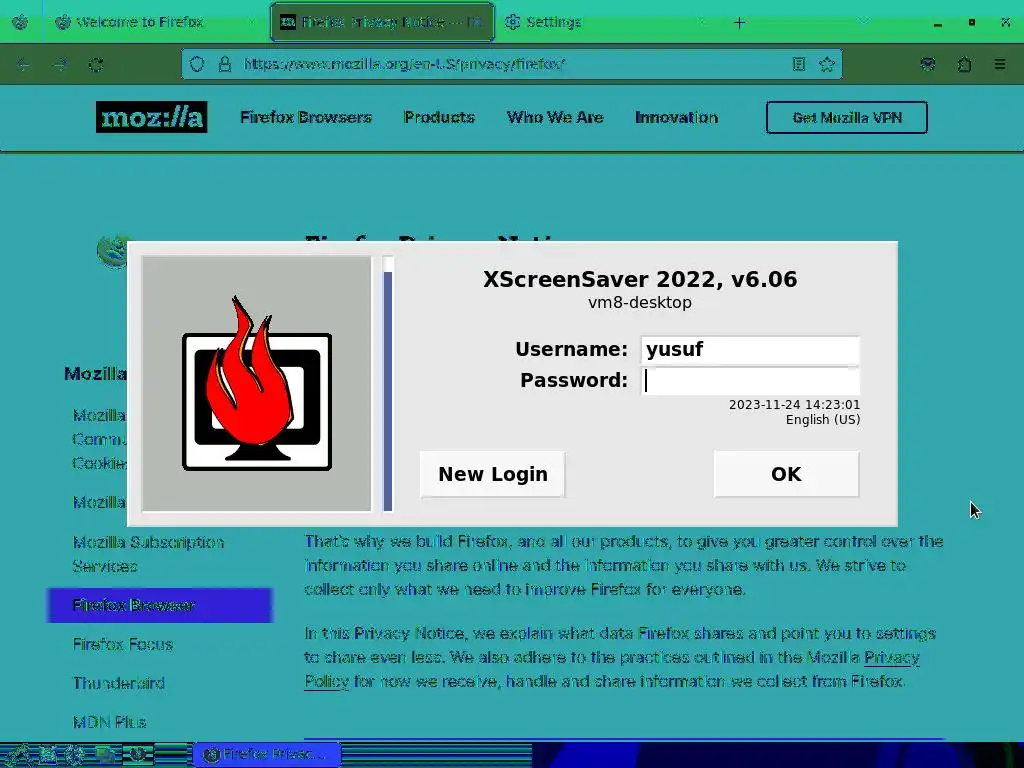Open the Firefox Focus sidebar link
Image resolution: width=1024 pixels, height=768 pixels.
coord(123,645)
